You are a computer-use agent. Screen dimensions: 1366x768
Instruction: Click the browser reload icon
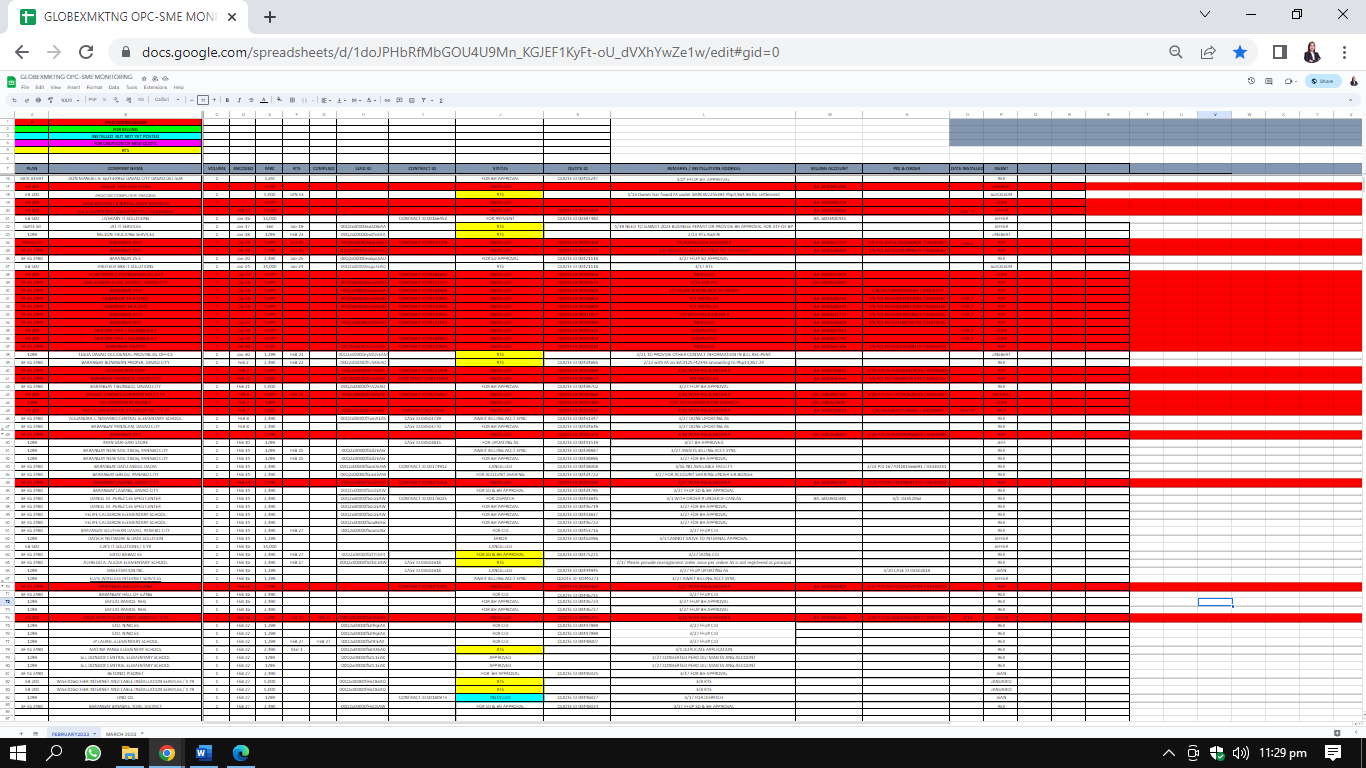(86, 52)
